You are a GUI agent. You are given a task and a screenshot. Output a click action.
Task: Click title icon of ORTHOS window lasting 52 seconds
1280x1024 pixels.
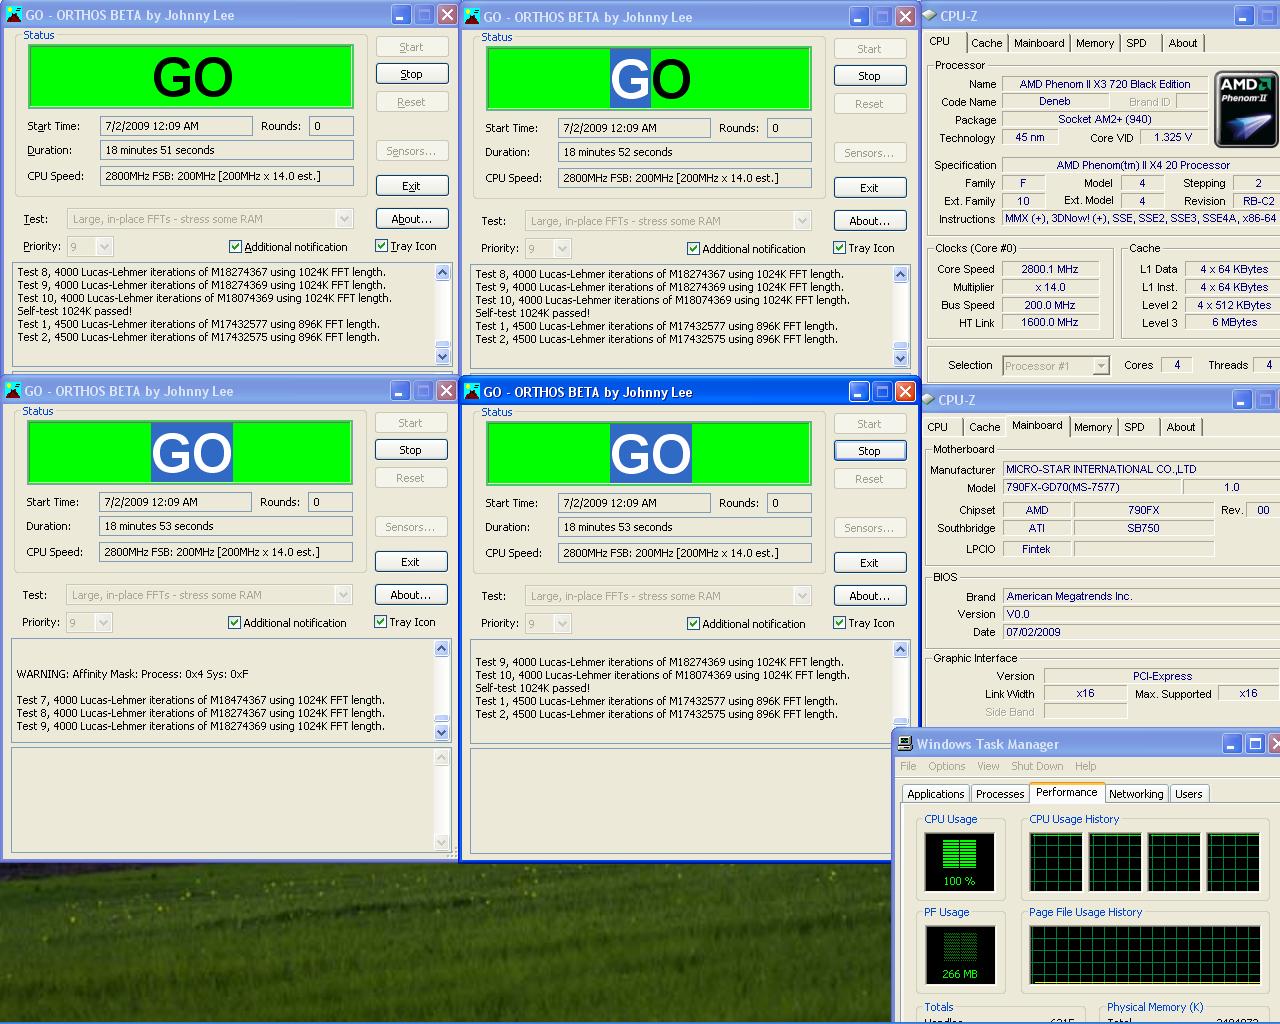click(472, 16)
